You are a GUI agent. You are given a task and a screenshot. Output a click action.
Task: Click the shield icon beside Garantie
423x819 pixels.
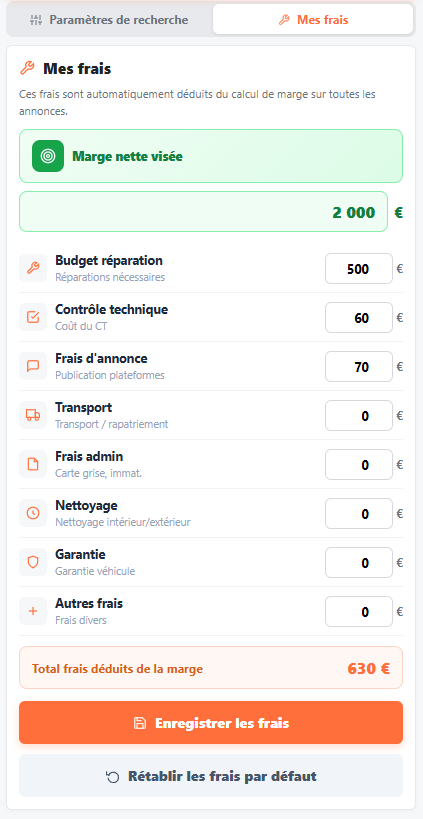pyautogui.click(x=33, y=562)
